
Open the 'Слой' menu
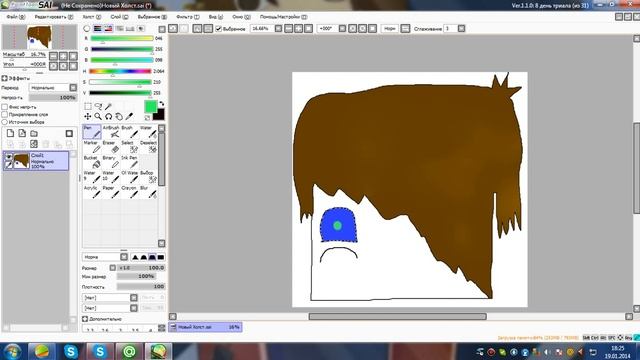click(x=119, y=17)
